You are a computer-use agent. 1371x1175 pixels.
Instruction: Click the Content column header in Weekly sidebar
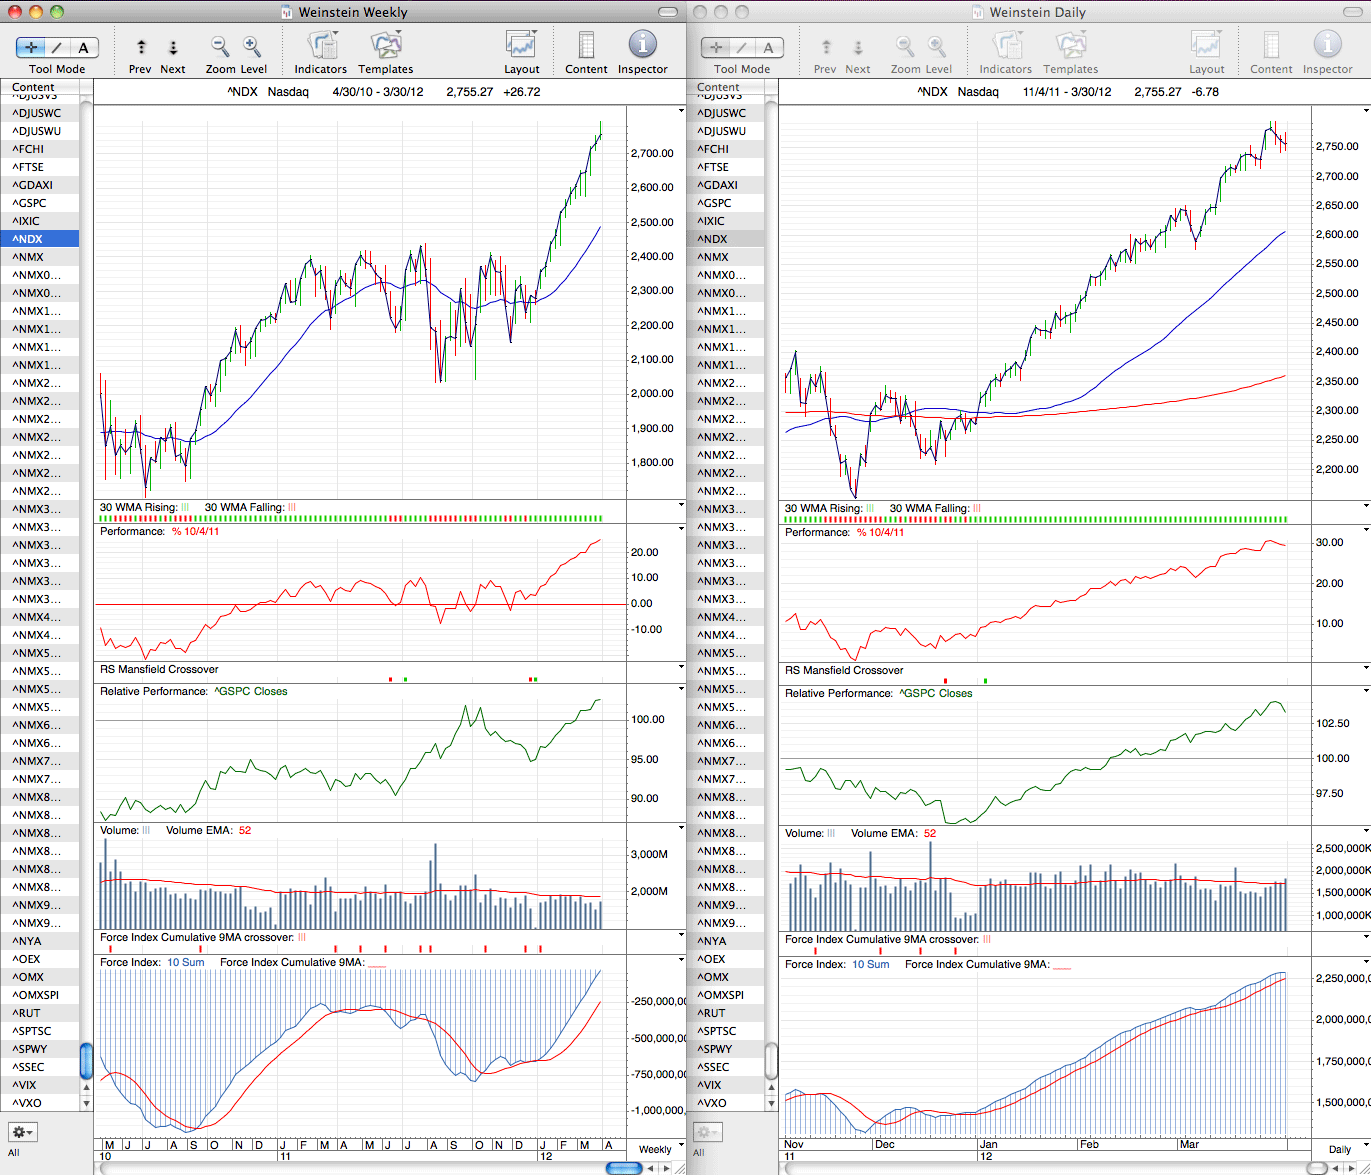40,87
